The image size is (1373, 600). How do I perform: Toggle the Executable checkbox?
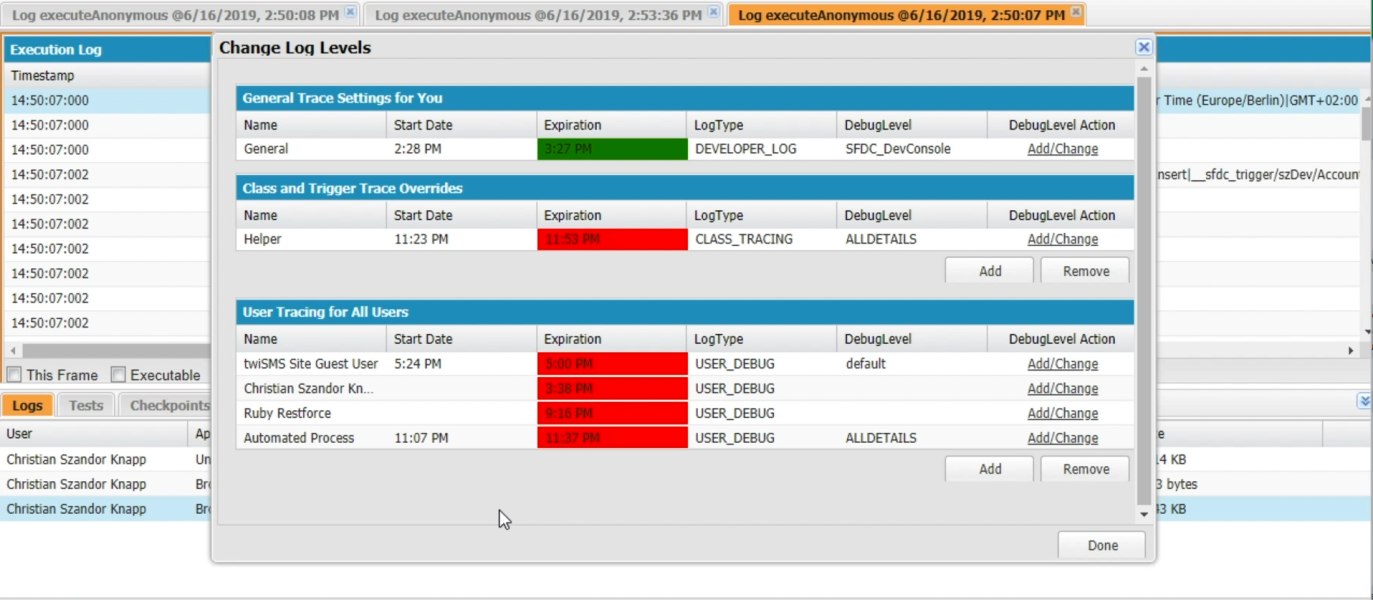119,375
